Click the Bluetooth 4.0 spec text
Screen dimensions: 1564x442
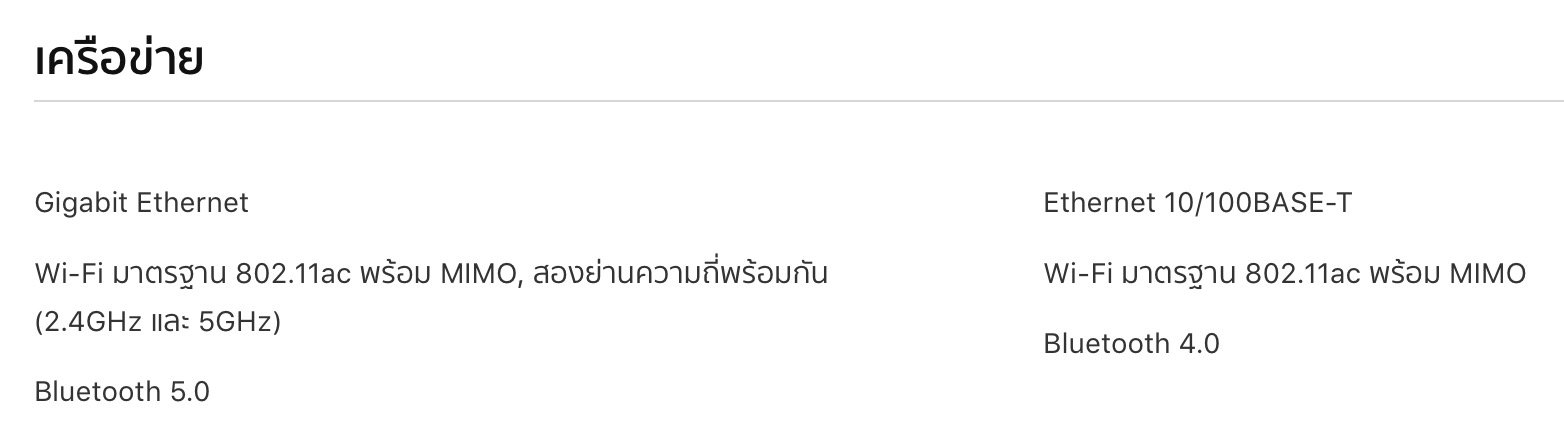pyautogui.click(x=1131, y=344)
